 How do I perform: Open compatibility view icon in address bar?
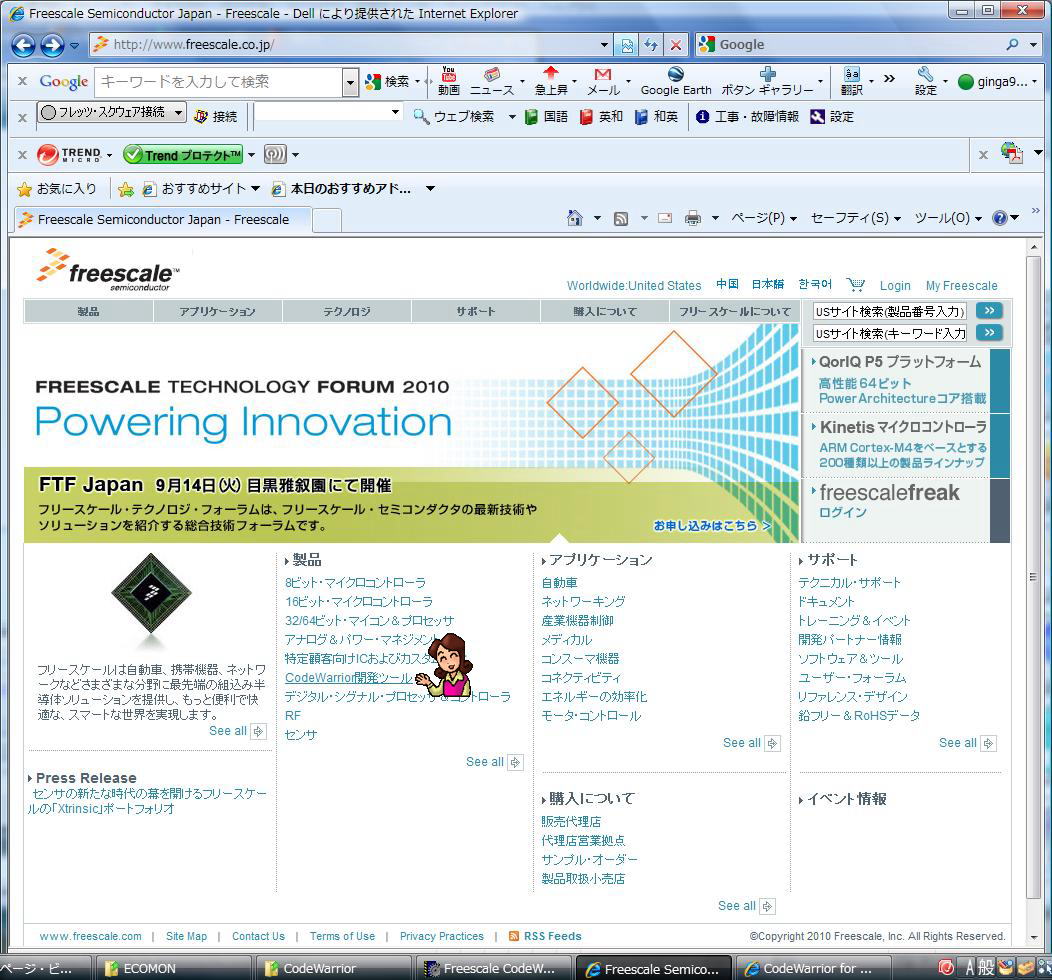coord(627,45)
